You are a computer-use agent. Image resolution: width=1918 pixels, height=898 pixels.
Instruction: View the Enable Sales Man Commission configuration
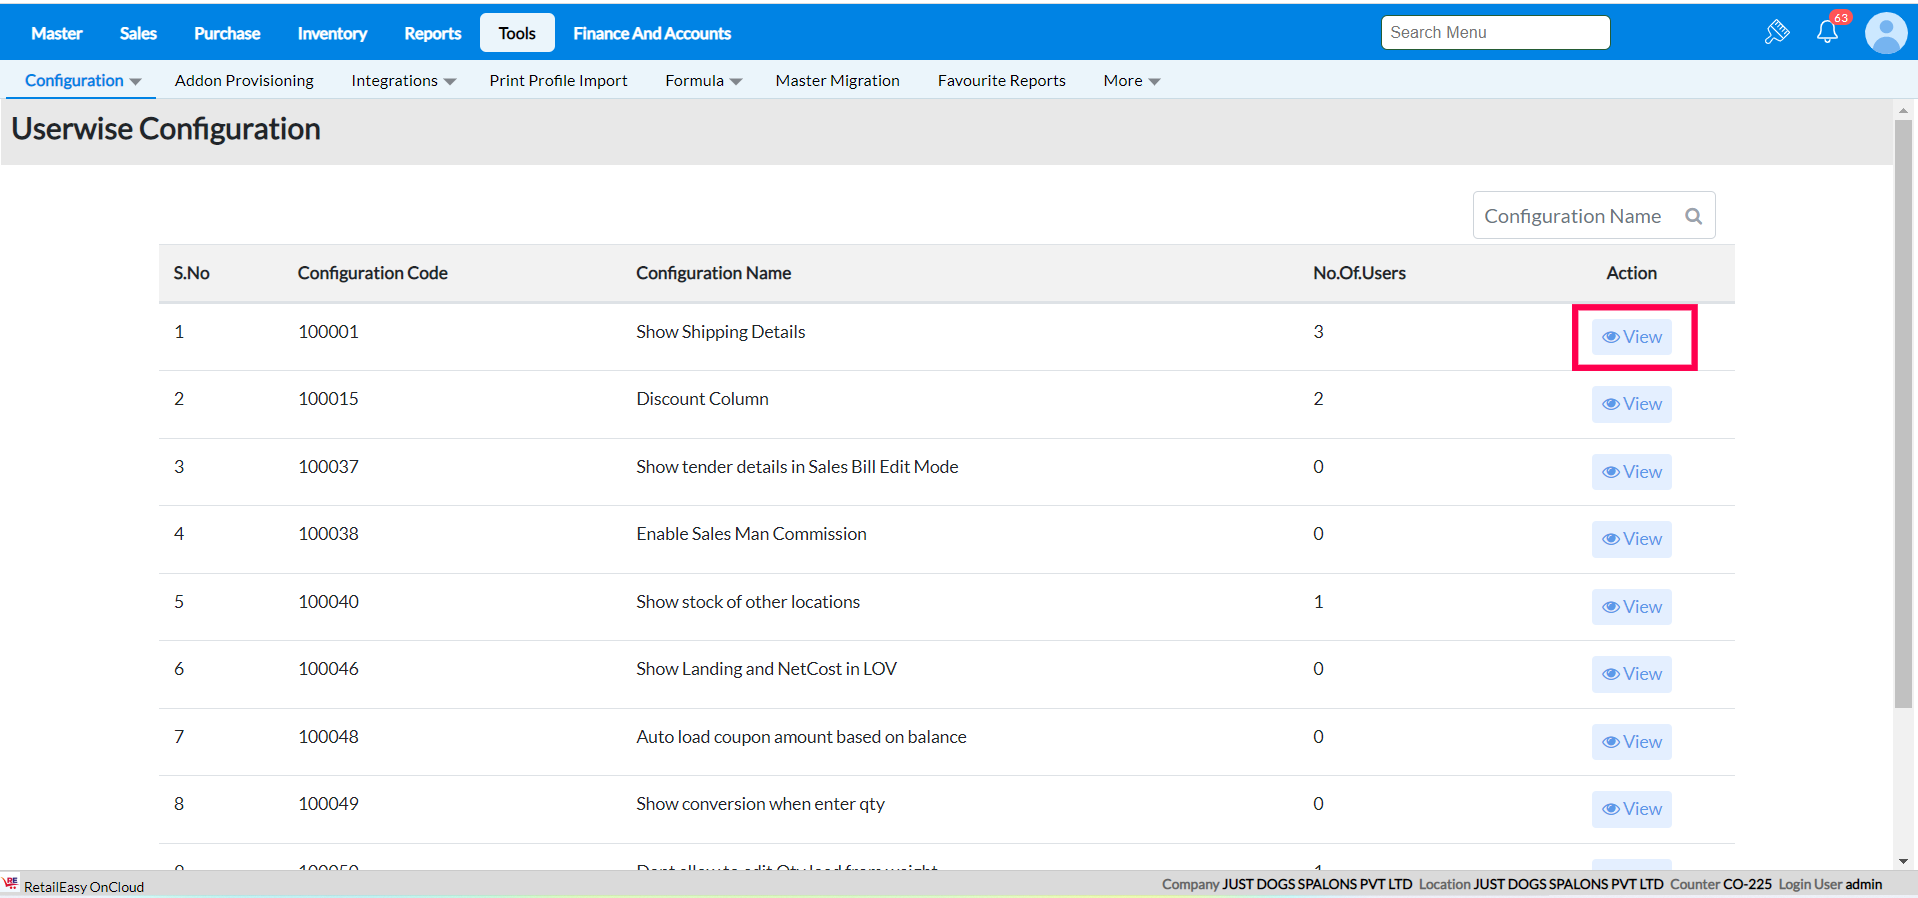[1631, 539]
